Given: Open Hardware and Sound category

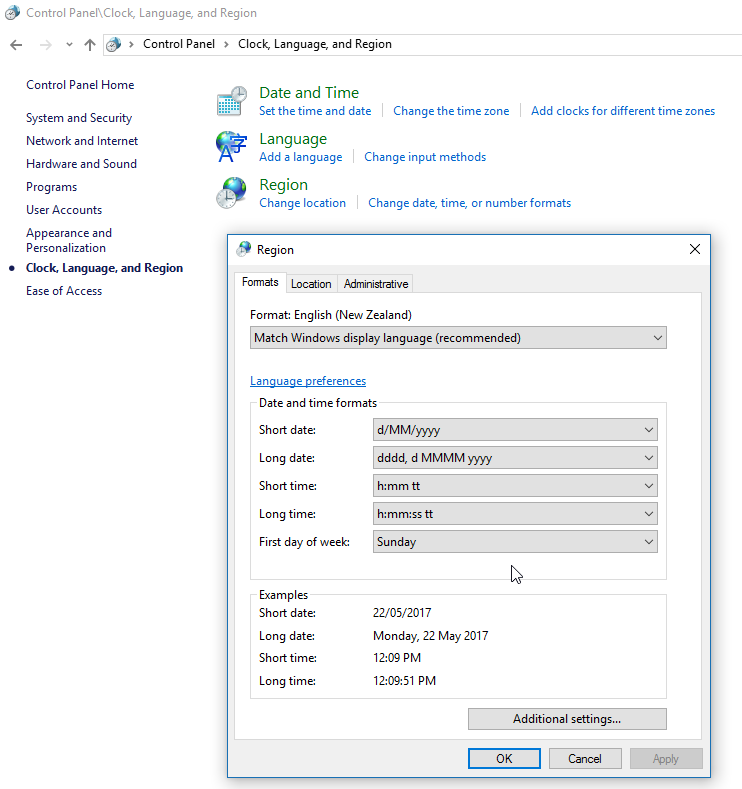Looking at the screenshot, I should tap(81, 164).
